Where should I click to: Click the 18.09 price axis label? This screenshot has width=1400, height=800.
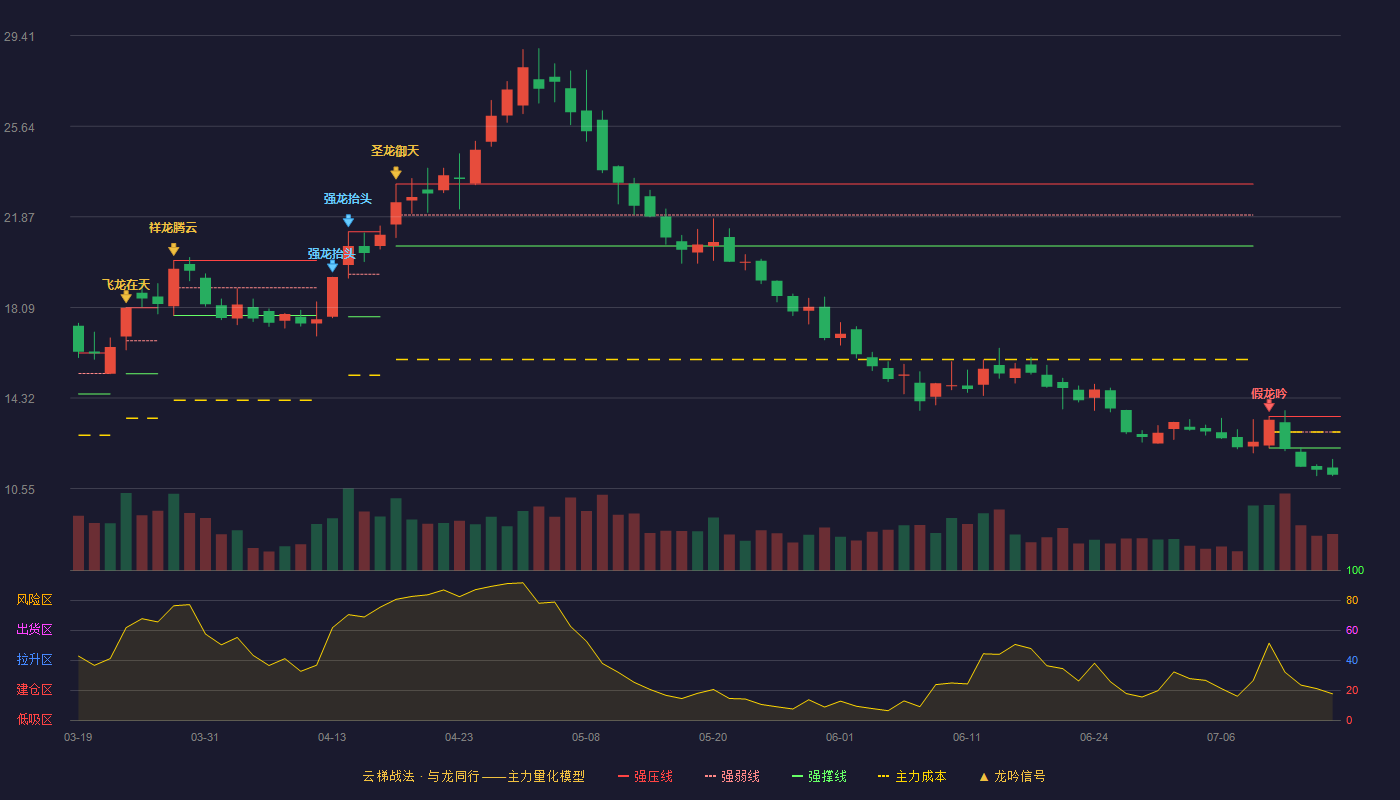tap(19, 309)
